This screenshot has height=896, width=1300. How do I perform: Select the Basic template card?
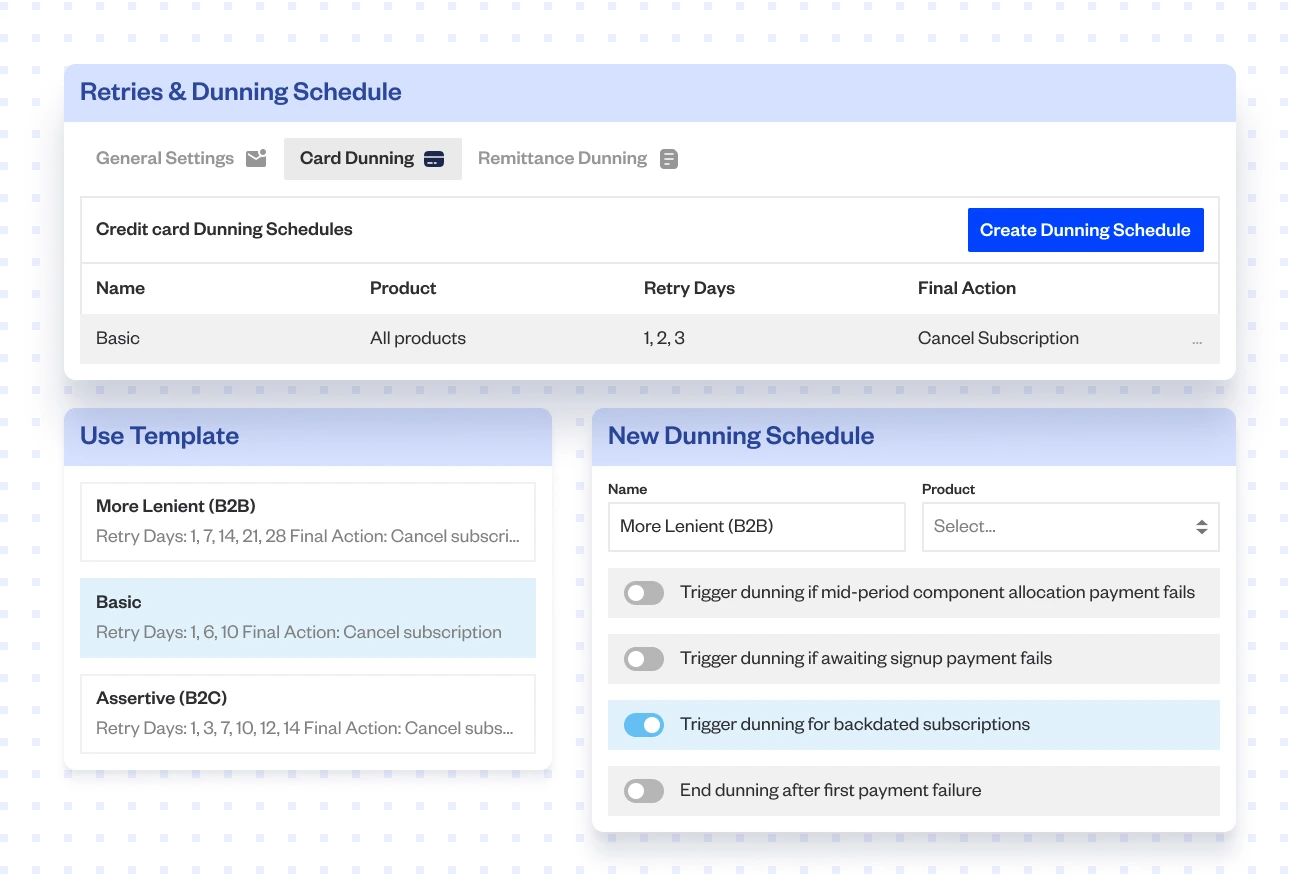coord(307,617)
